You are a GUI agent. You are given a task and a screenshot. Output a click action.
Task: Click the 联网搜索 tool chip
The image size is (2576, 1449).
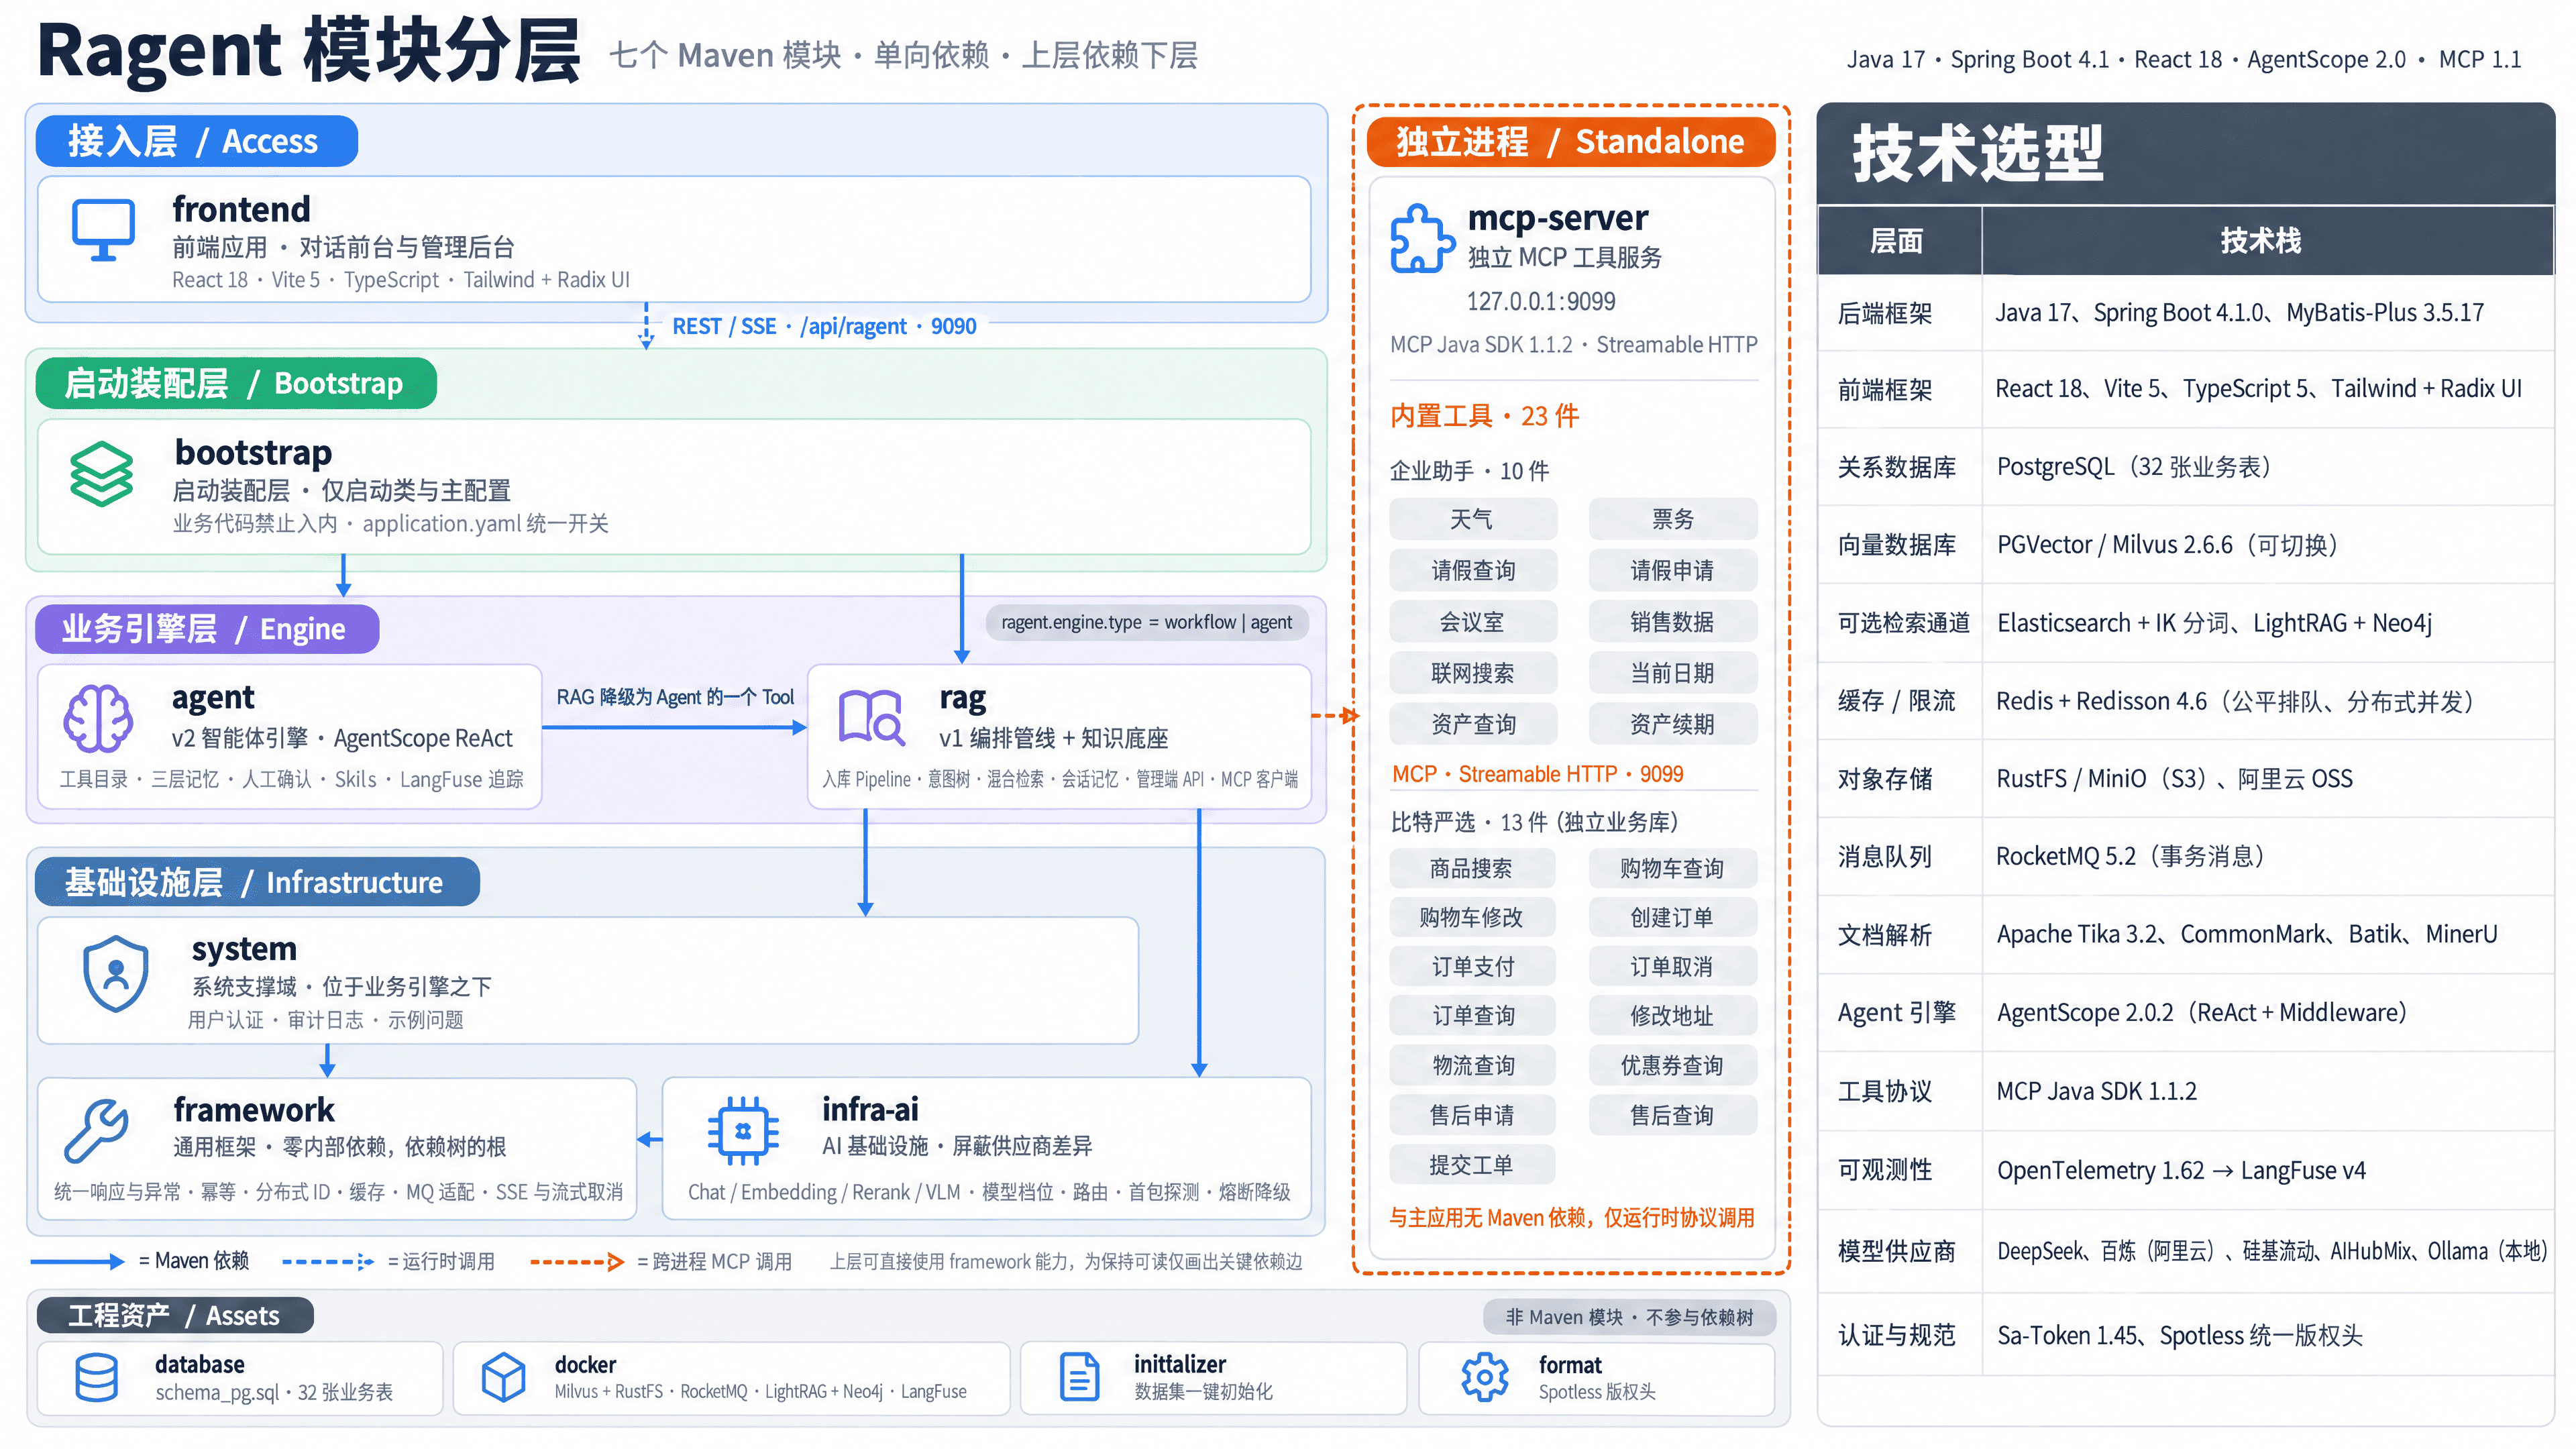[1472, 673]
